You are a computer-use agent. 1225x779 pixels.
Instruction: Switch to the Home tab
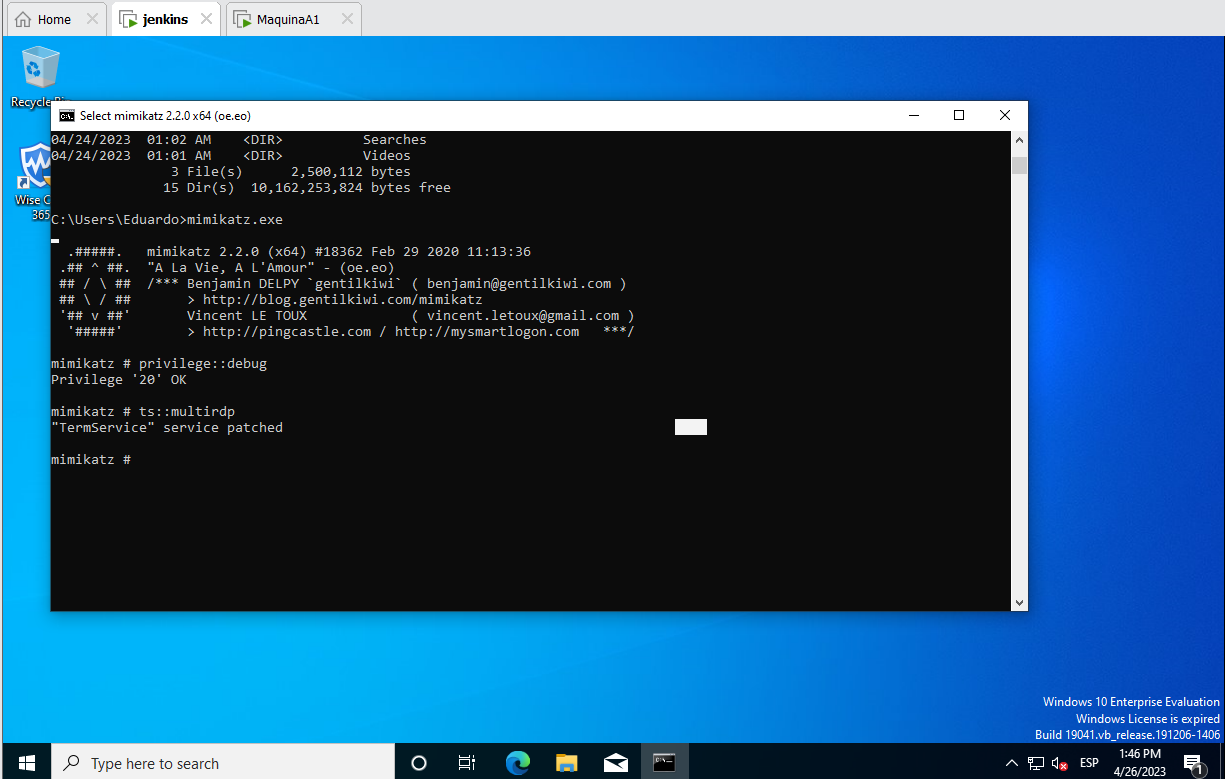point(54,19)
